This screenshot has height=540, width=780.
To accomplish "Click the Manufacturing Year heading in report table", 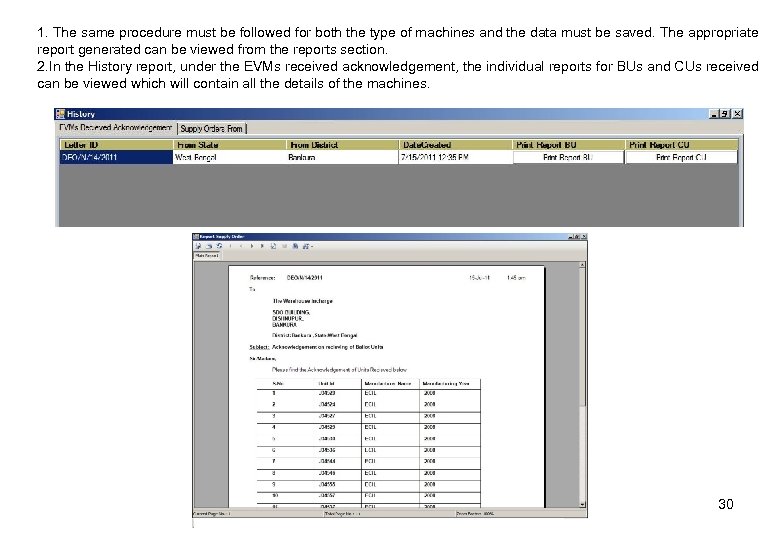I will [446, 383].
